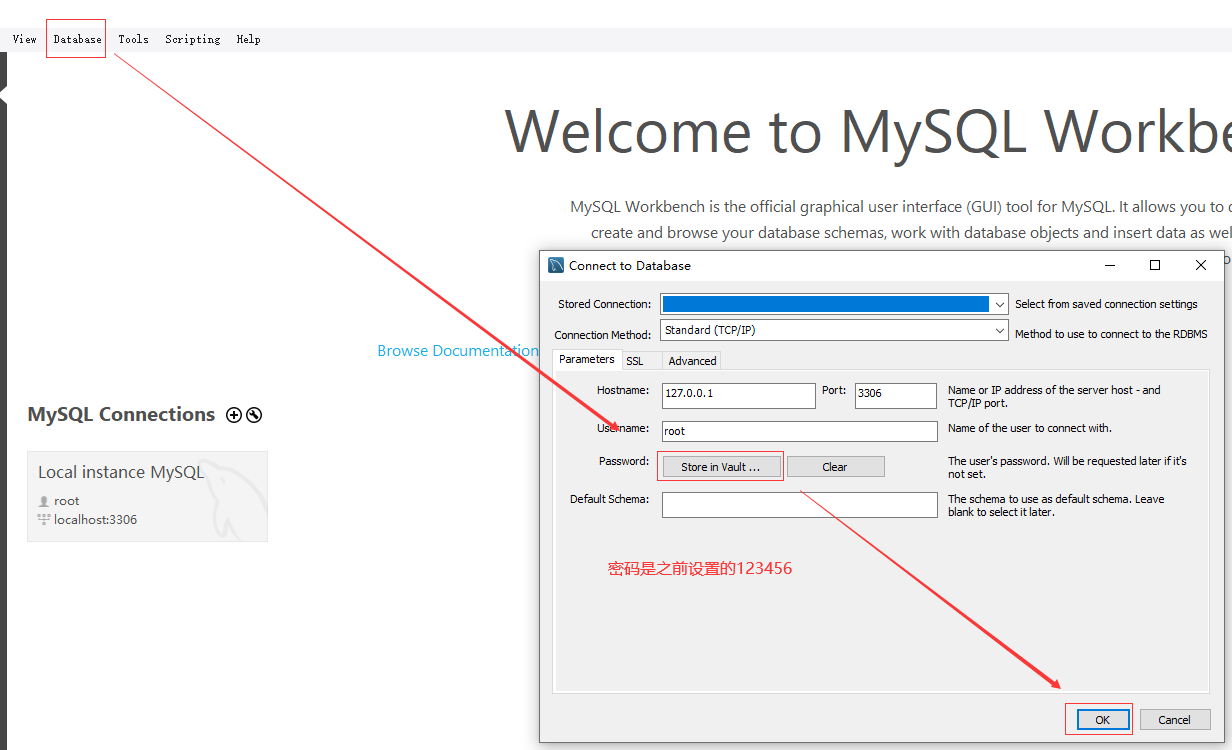Close the Connect to Database dialog
Screen dimensions: 1232x750
click(1201, 265)
